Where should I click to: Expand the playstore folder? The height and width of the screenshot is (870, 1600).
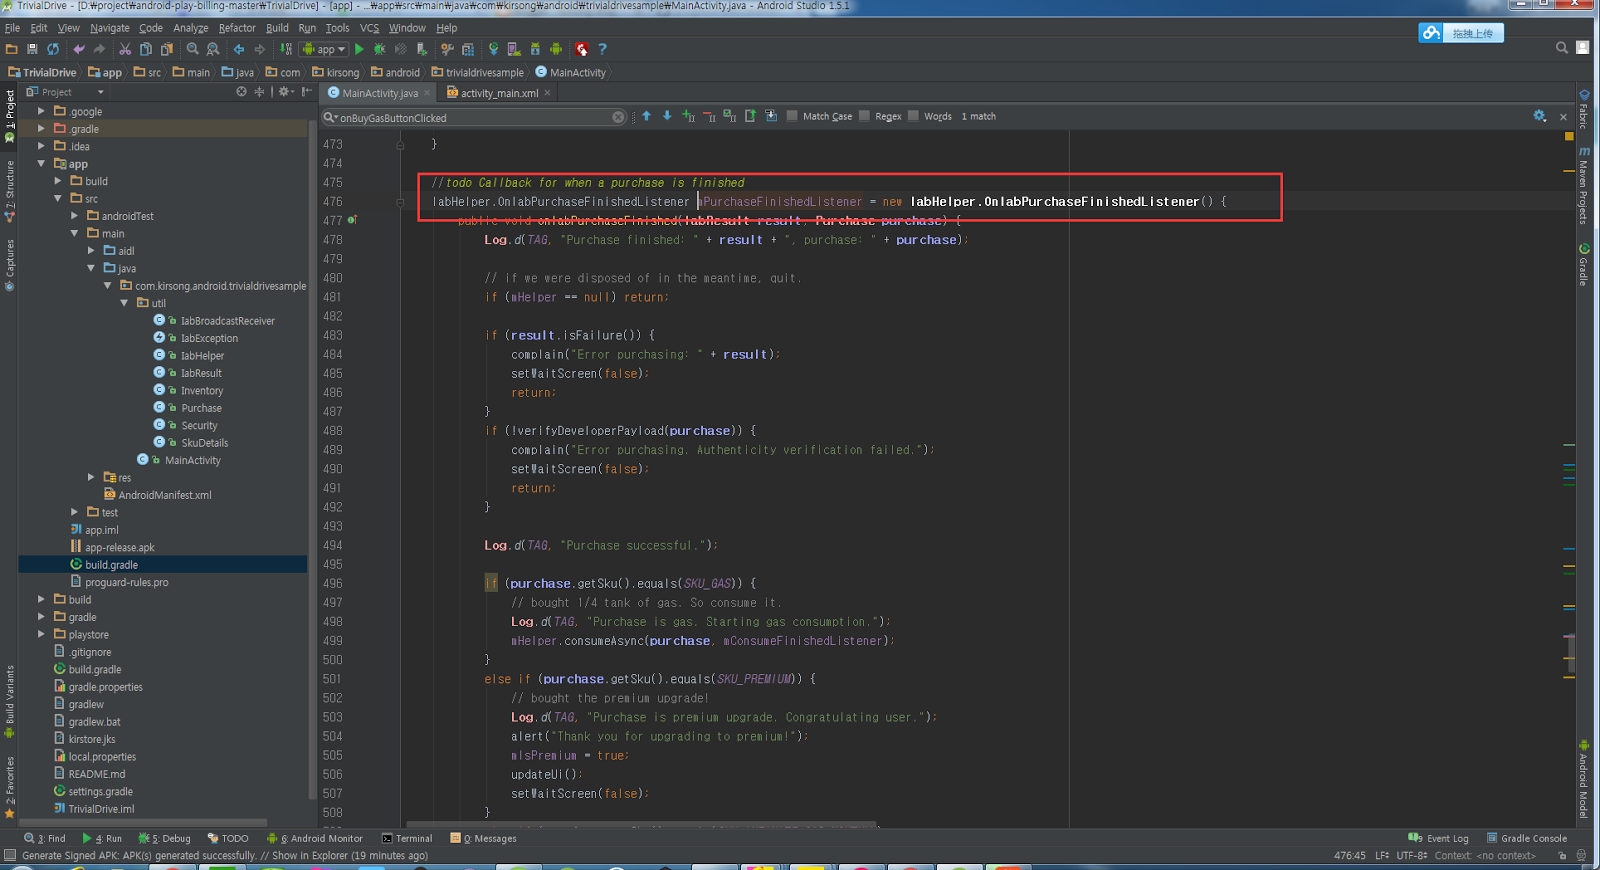tap(41, 634)
